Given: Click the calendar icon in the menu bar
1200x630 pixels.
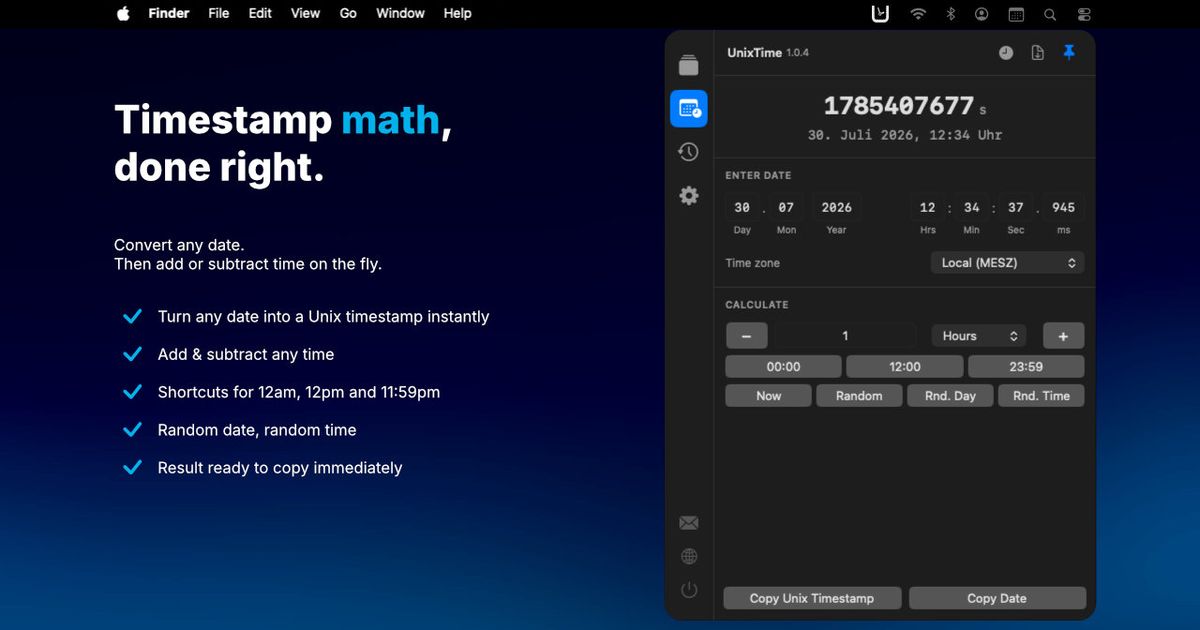Looking at the screenshot, I should tap(1016, 14).
